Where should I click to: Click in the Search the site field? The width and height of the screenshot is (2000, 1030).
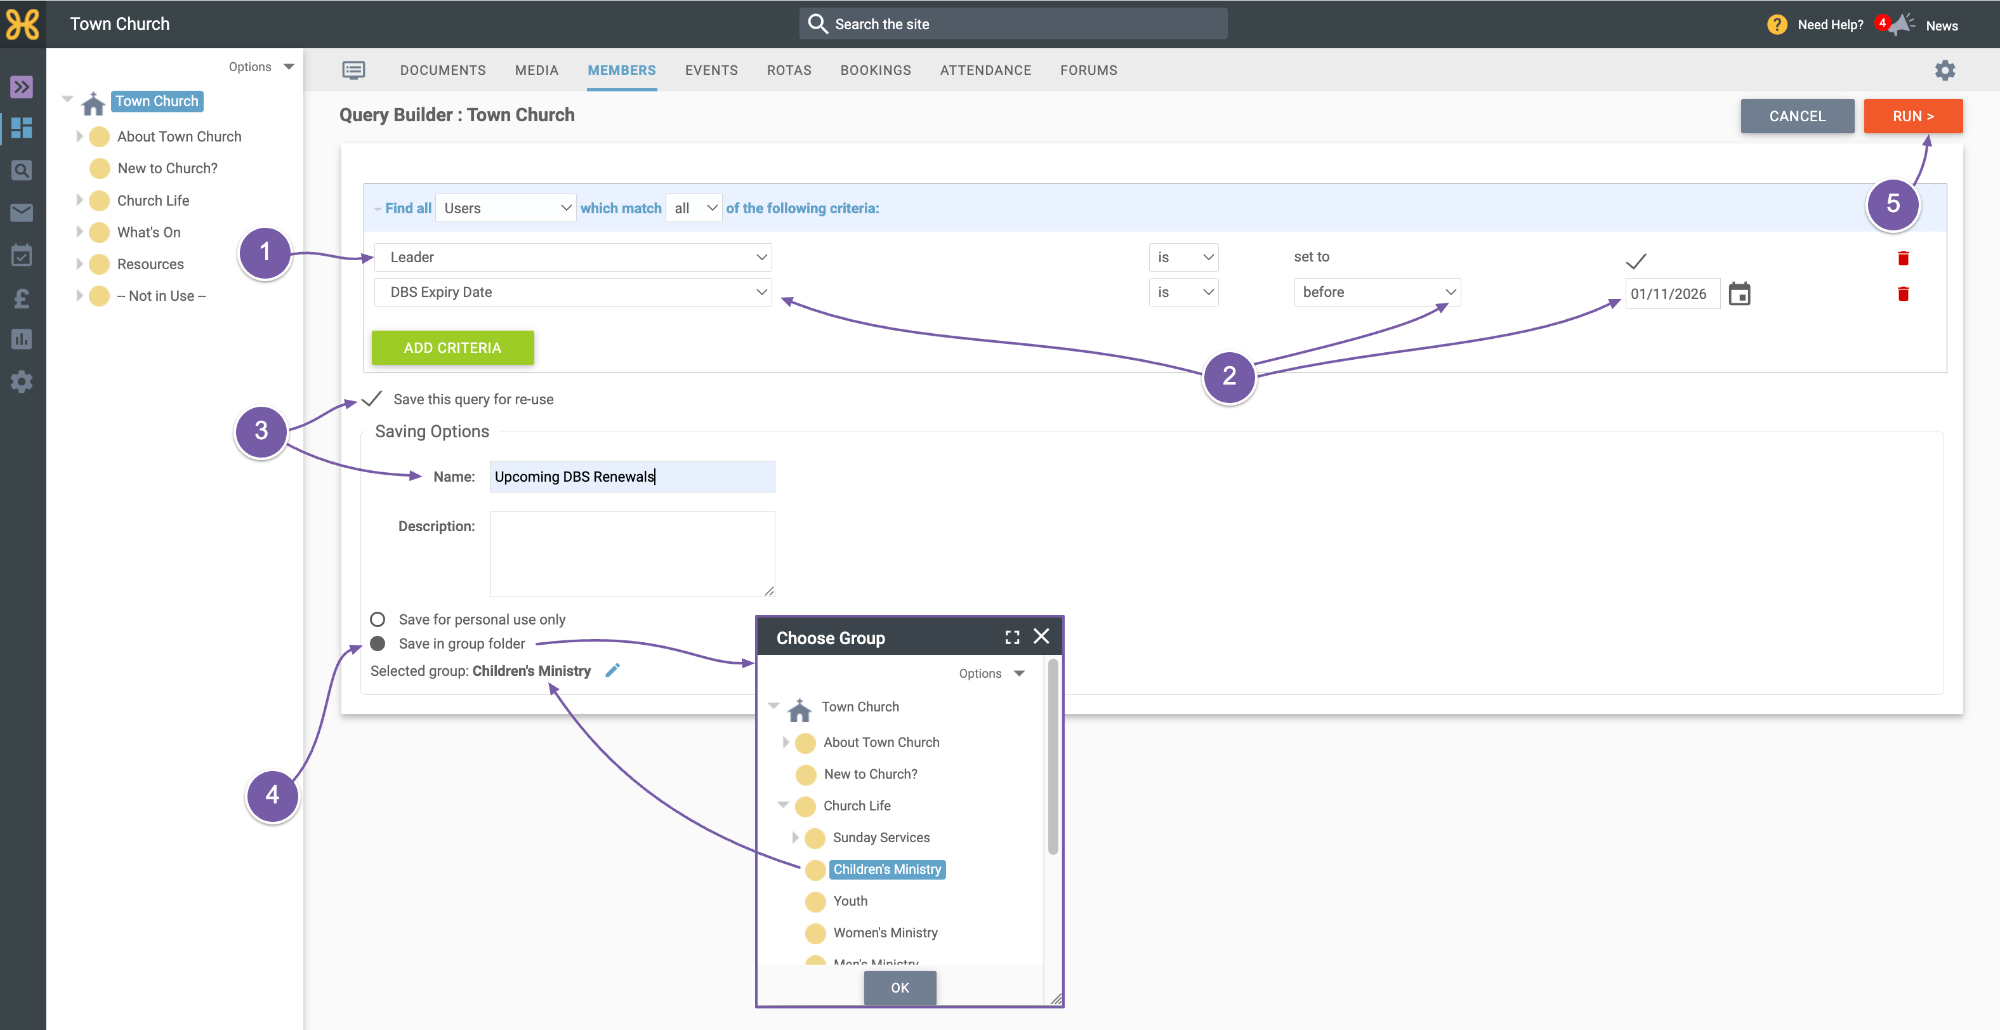coord(1013,24)
